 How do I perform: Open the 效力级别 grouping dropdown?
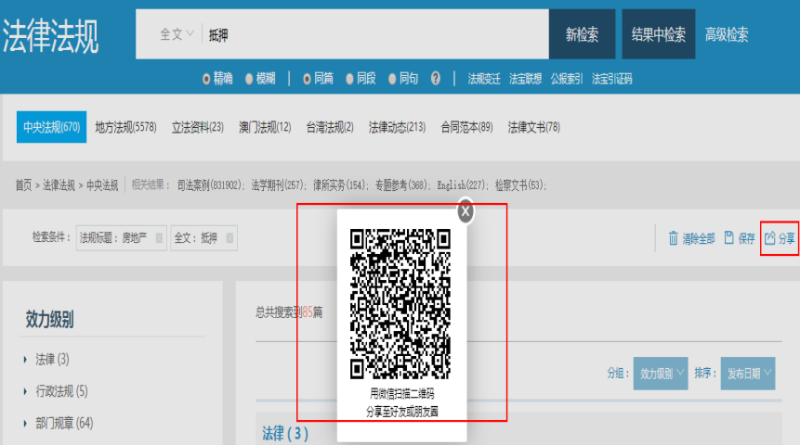point(661,374)
